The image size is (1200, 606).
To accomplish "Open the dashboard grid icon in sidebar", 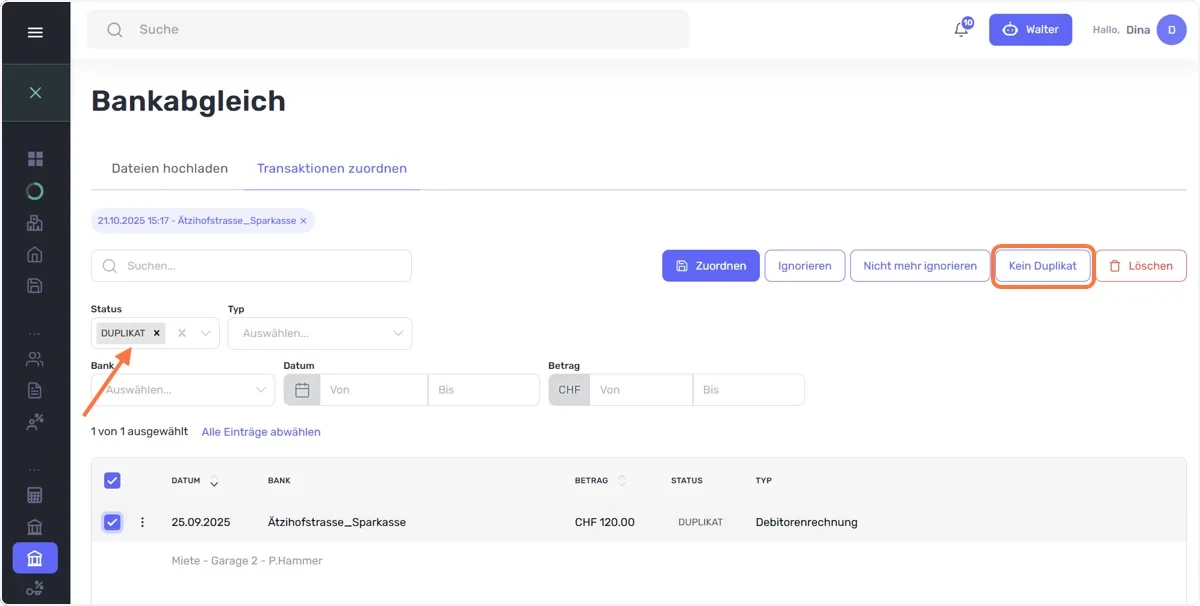I will pos(35,159).
